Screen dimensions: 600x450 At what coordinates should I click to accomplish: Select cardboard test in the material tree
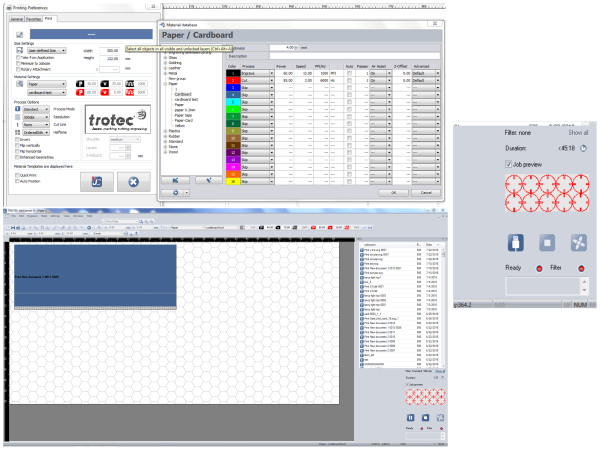[186, 99]
